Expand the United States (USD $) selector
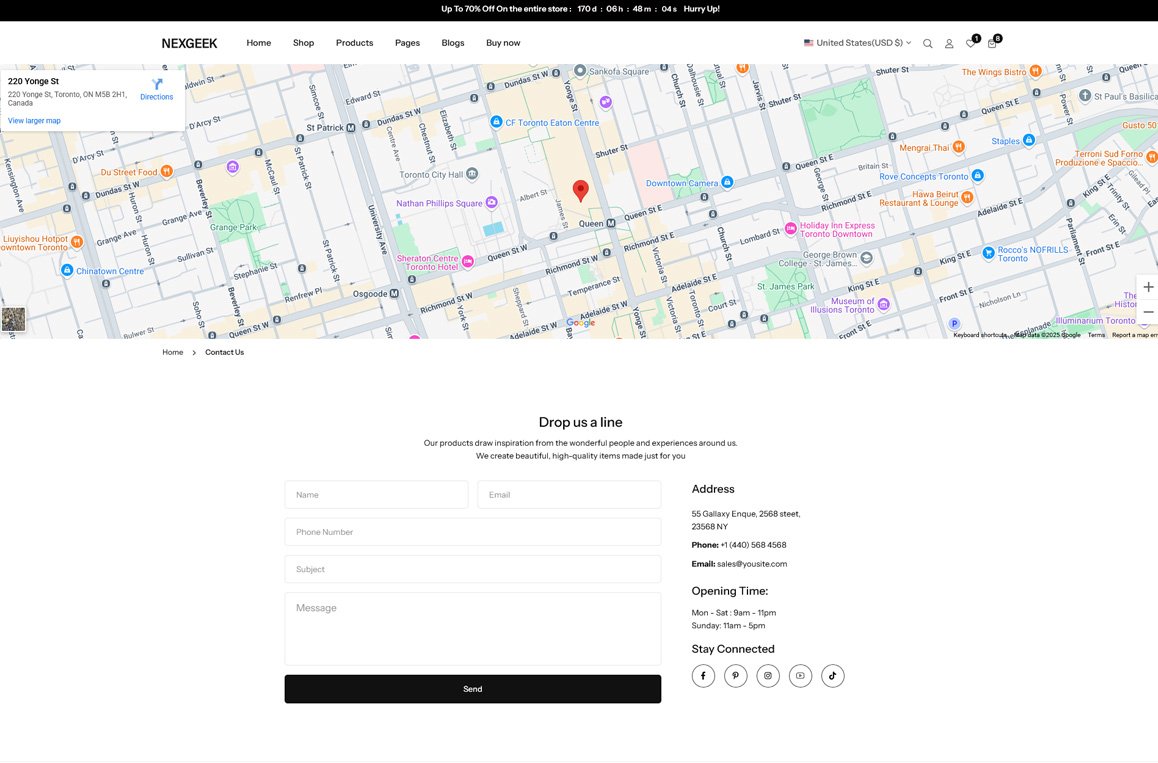 tap(857, 43)
